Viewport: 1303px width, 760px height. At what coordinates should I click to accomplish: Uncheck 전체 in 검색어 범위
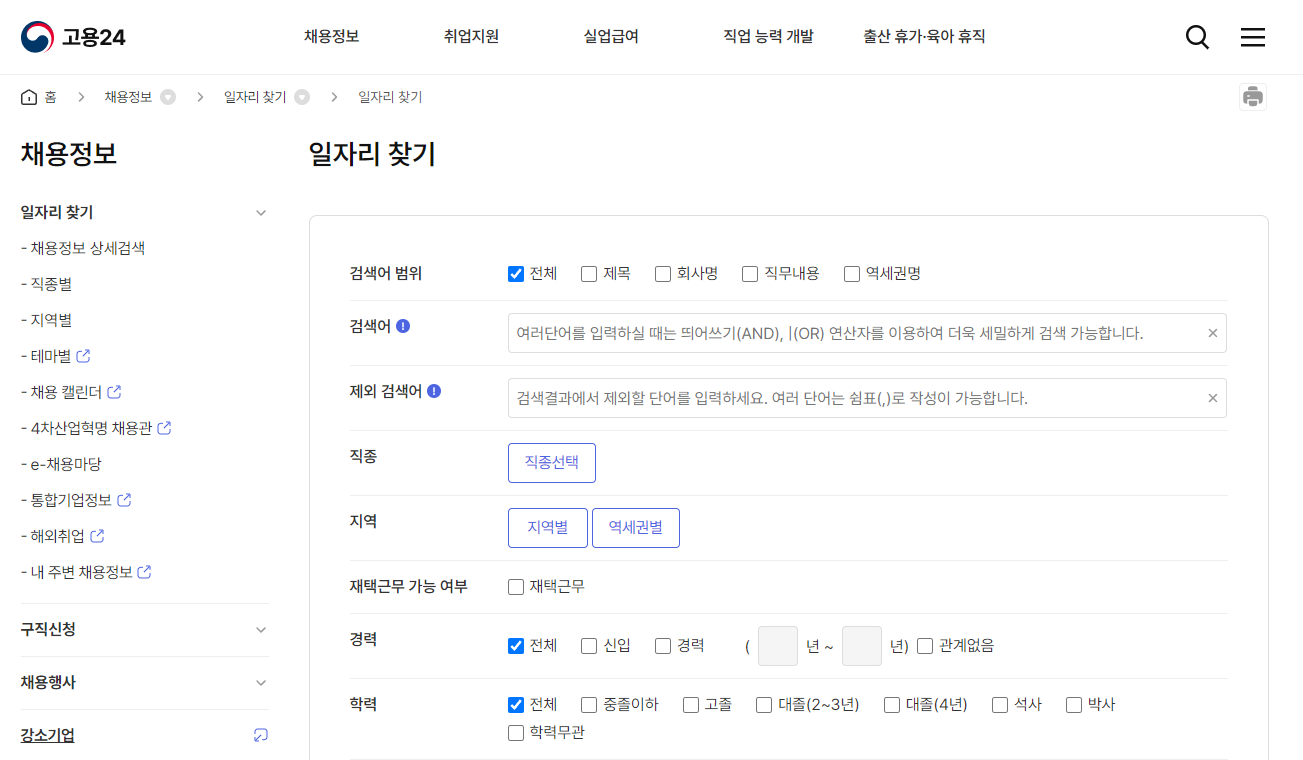tap(516, 274)
